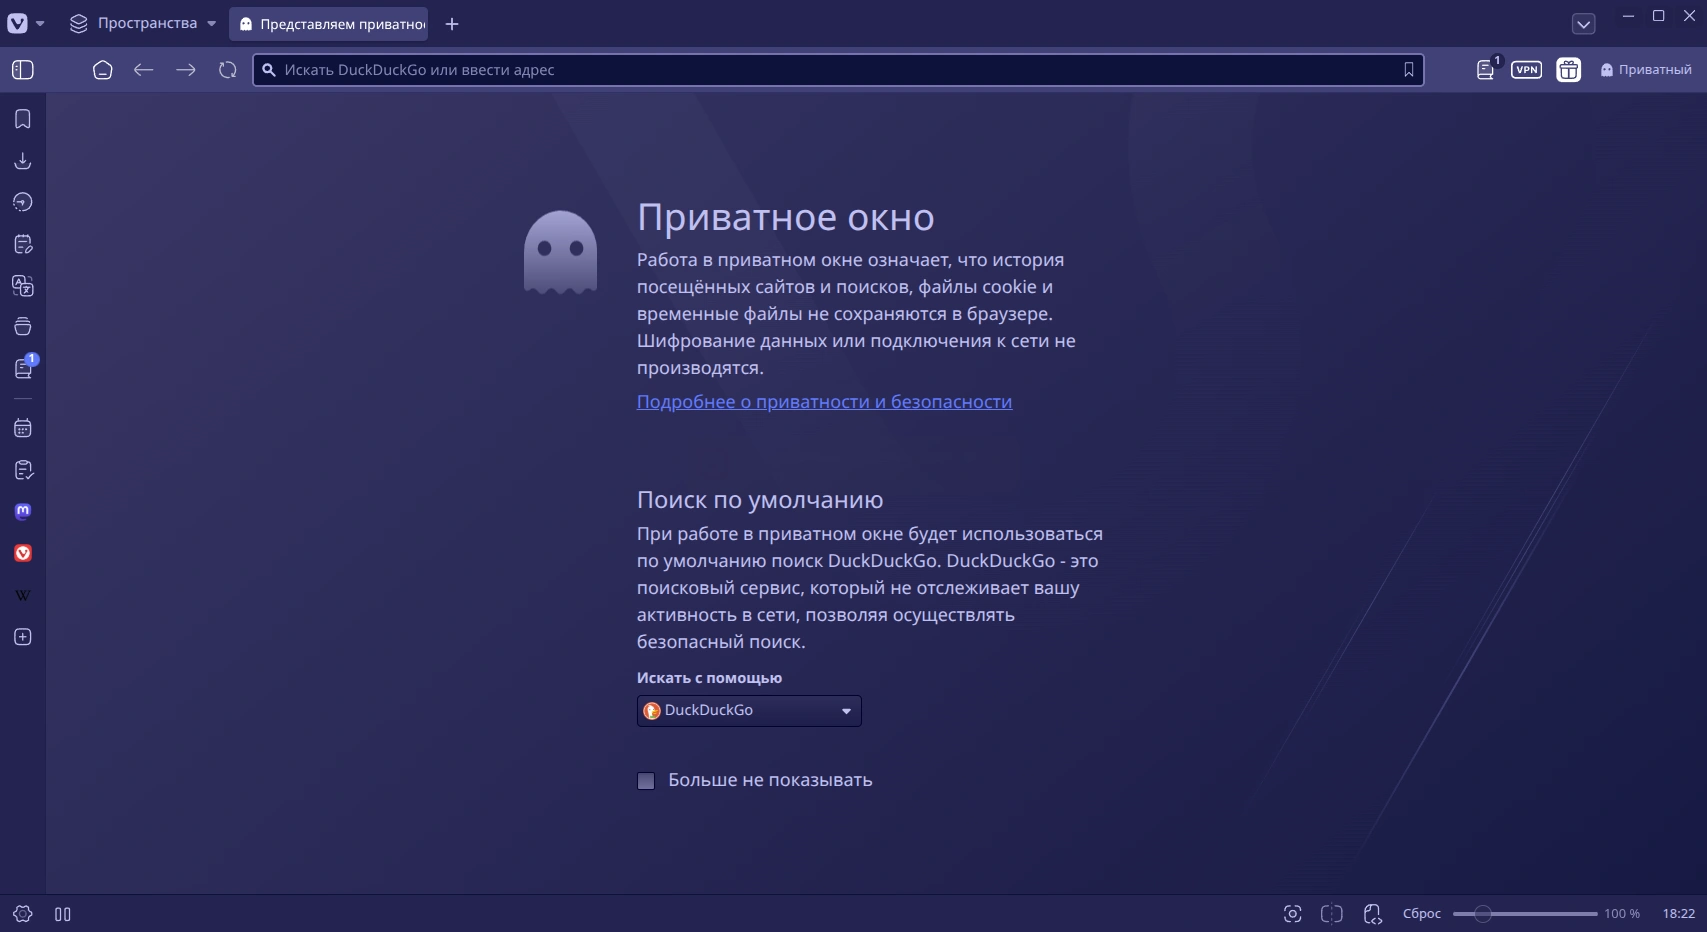Viewport: 1707px width, 932px height.
Task: Open 'Подробнее о приватности и безопасности' link
Action: pos(825,401)
